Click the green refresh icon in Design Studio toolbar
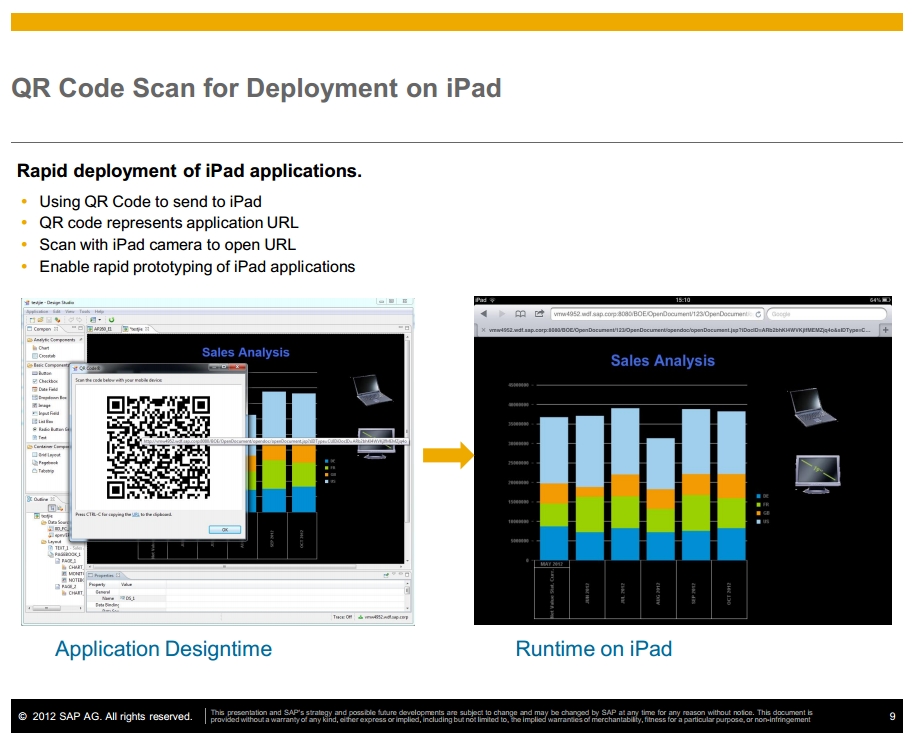912x748 pixels. (111, 320)
